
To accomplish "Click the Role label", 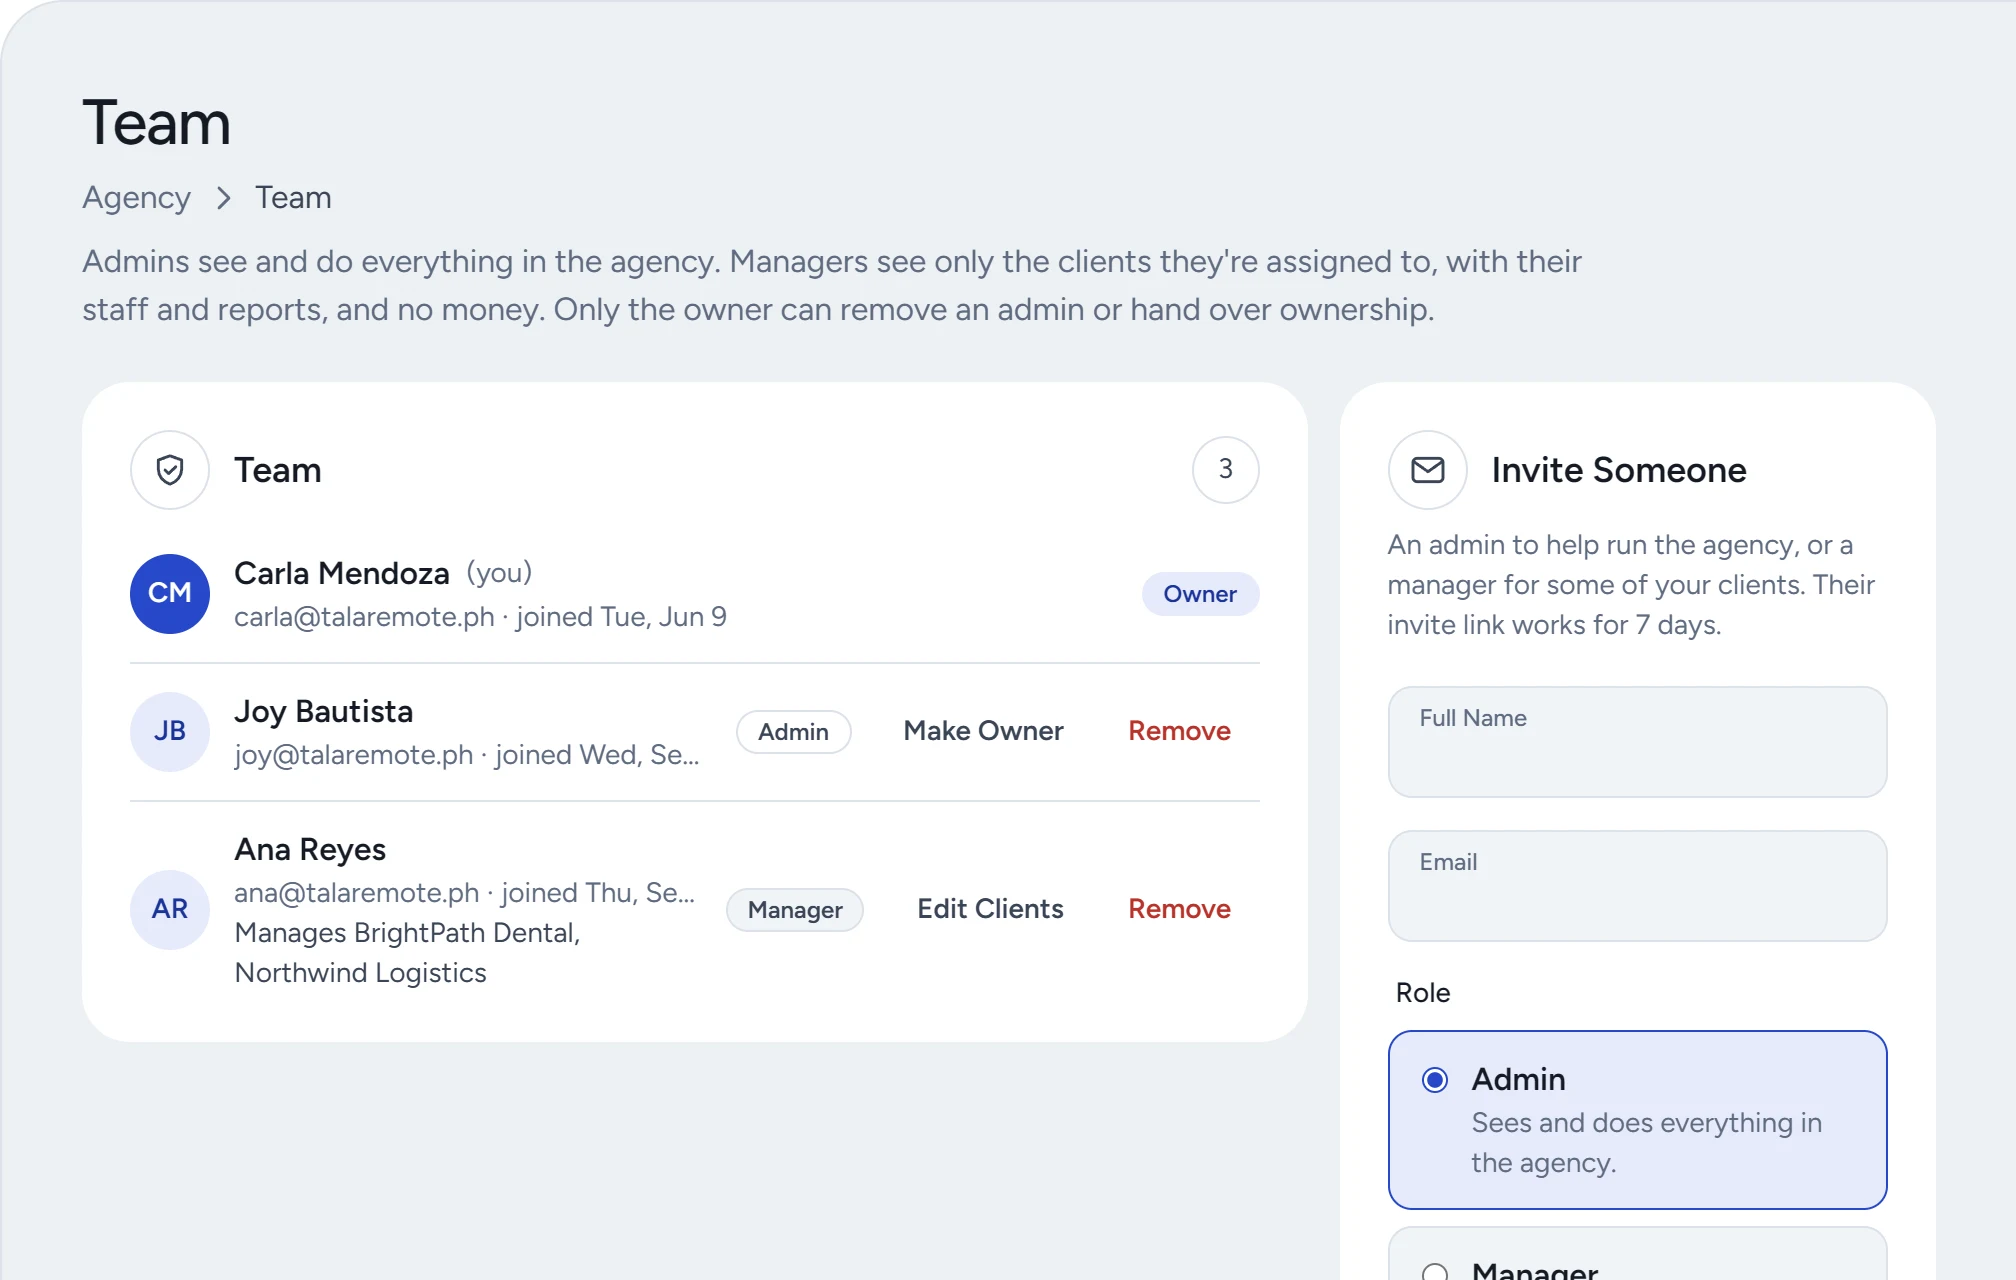I will pos(1423,993).
